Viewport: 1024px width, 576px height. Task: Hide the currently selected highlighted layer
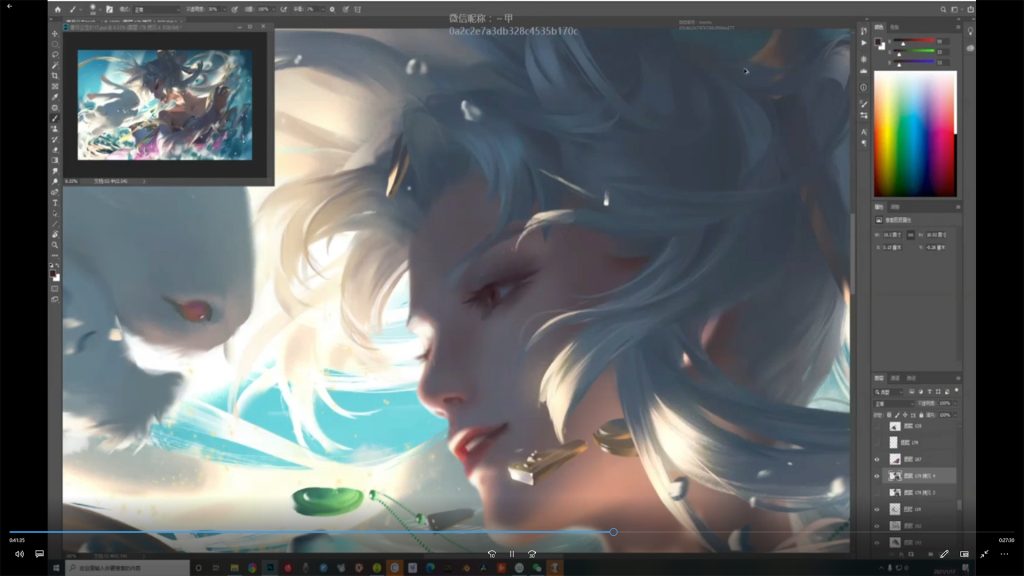click(x=877, y=476)
